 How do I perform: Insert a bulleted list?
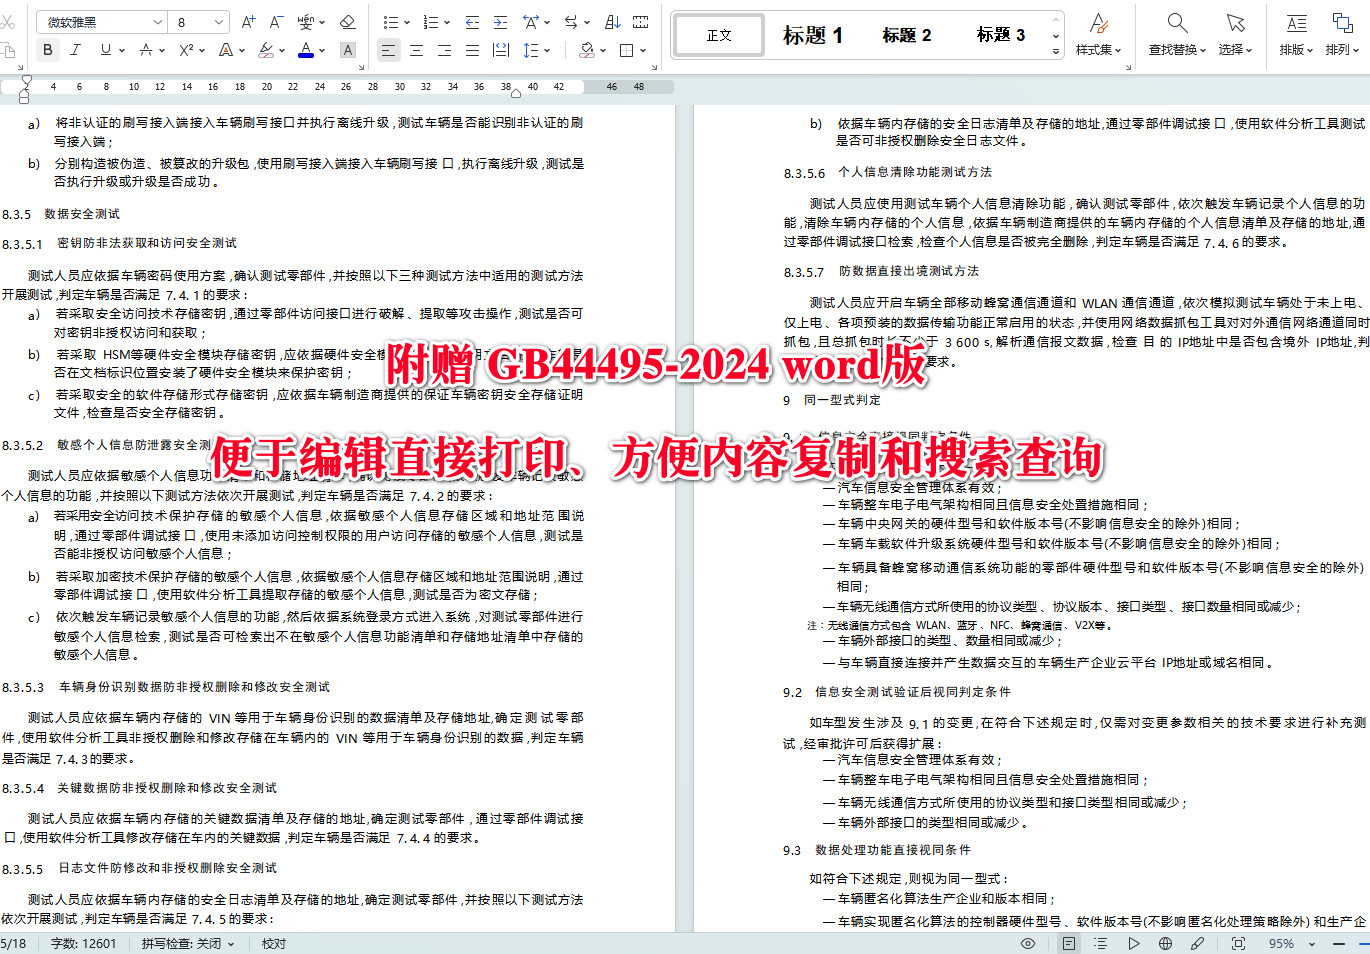click(390, 22)
